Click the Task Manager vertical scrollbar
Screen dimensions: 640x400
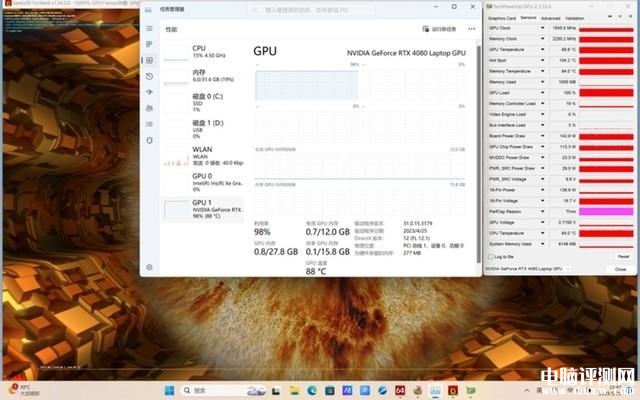[x=478, y=155]
